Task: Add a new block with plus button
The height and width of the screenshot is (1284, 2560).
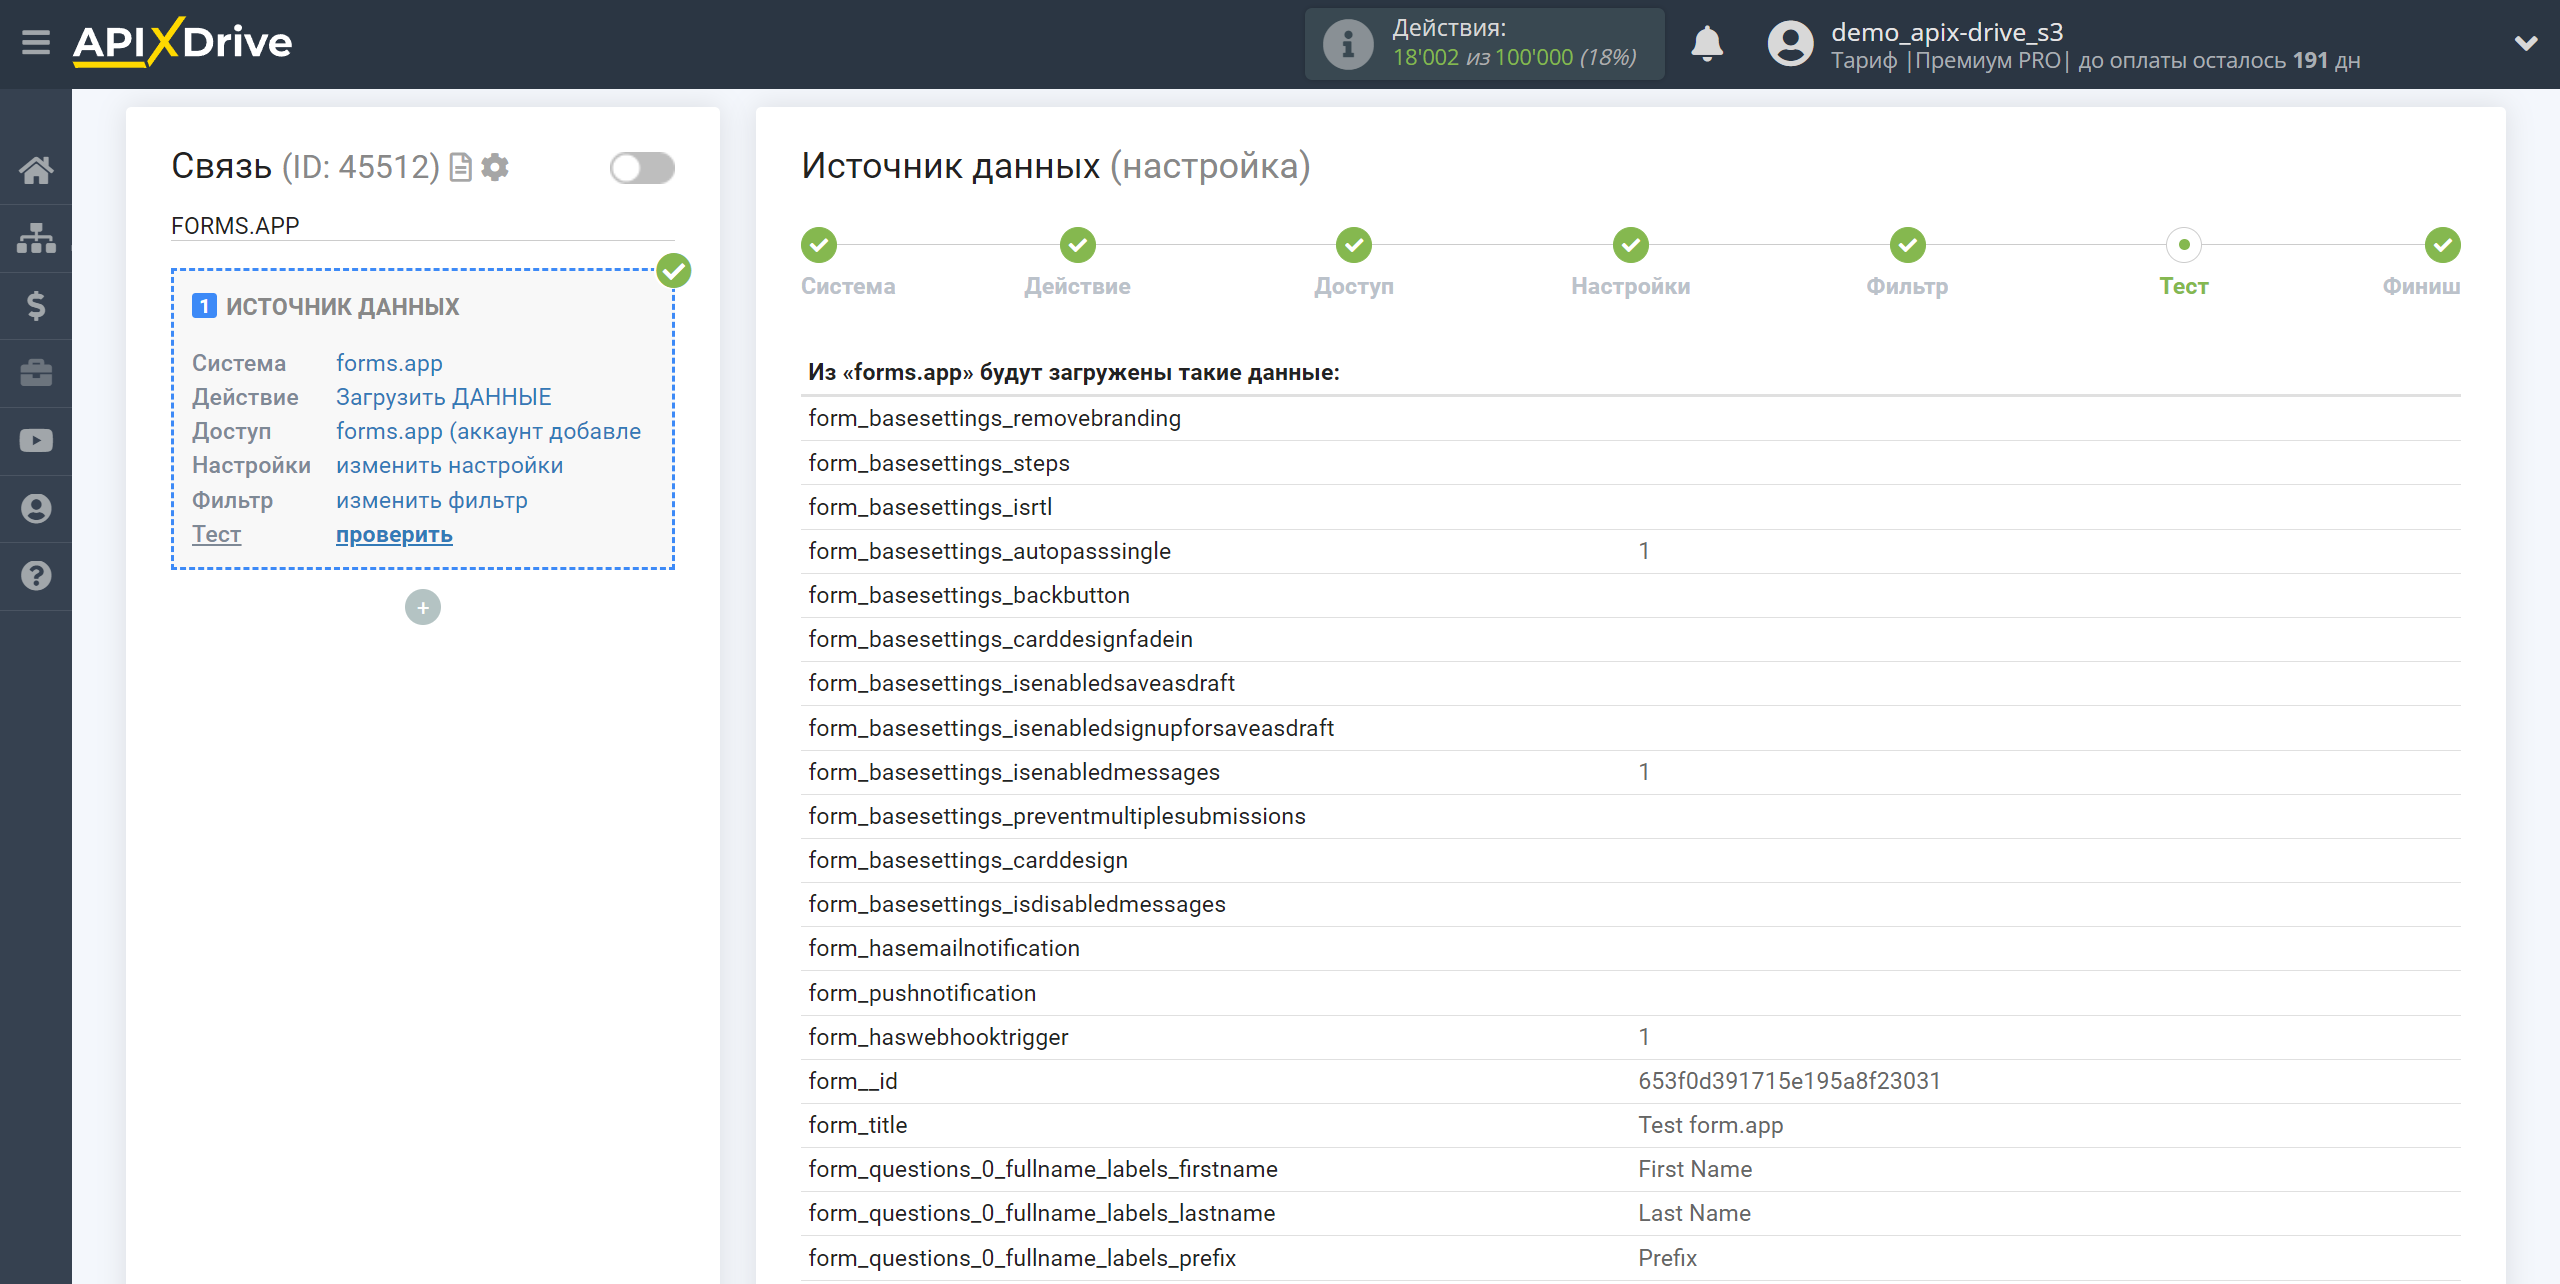Action: click(423, 607)
